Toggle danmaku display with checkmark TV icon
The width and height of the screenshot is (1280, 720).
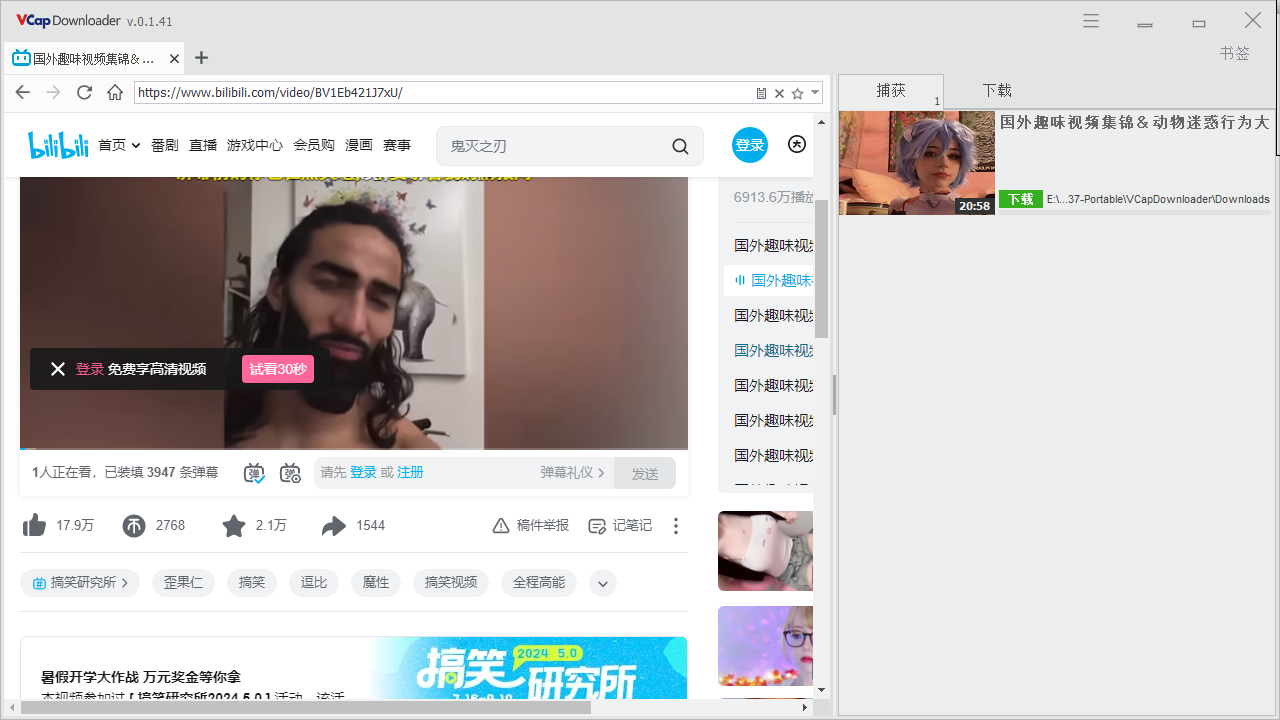(253, 472)
